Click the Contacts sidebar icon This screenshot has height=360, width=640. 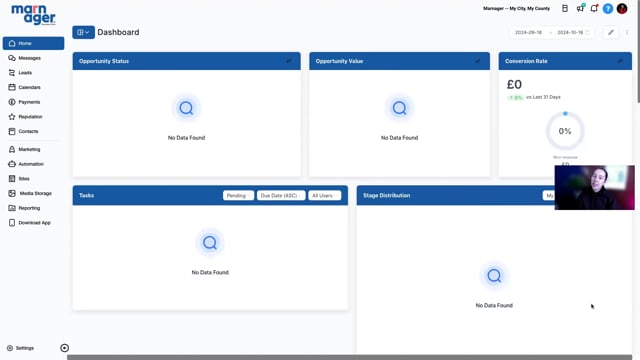point(12,131)
